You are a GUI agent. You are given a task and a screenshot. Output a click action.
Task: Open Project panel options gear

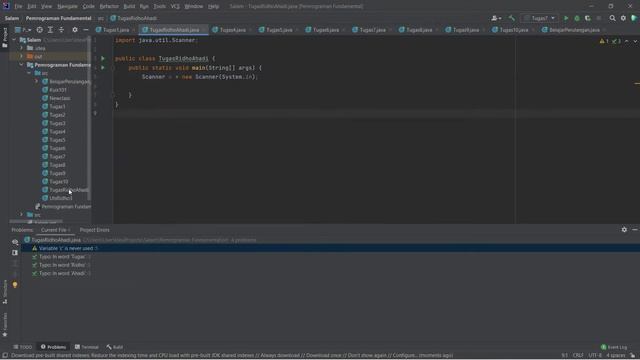[75, 30]
